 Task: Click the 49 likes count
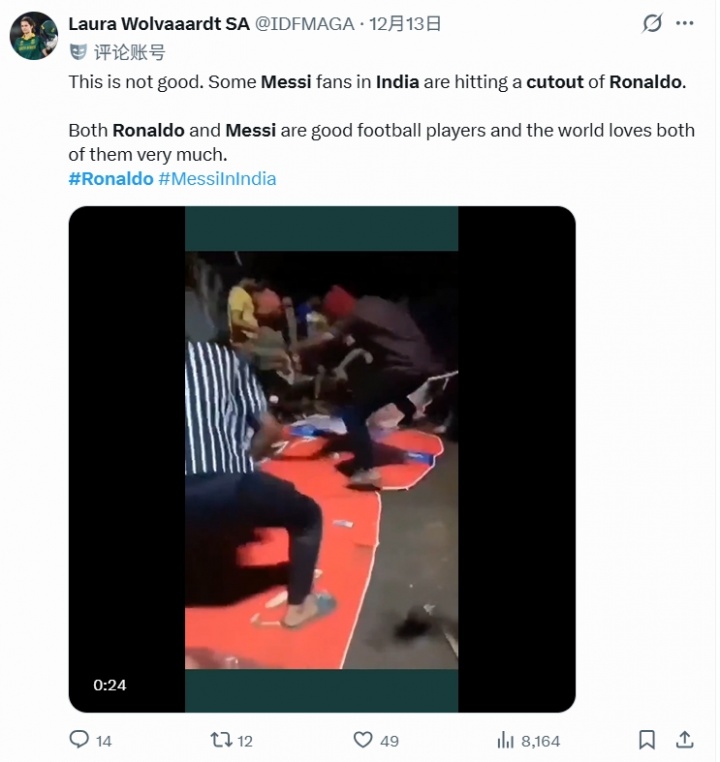coord(389,741)
